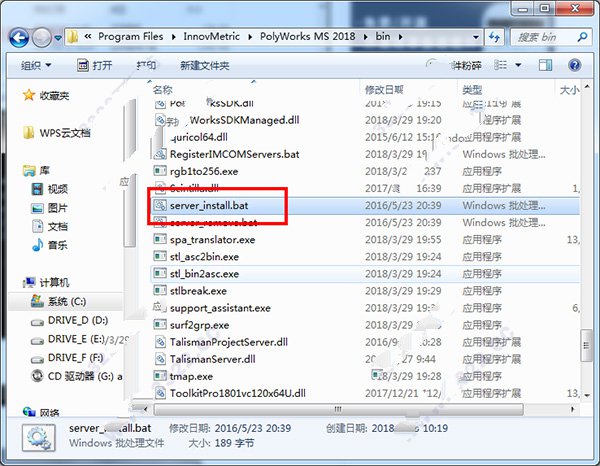Select 库 libraries in the sidebar
The width and height of the screenshot is (600, 466).
click(37, 170)
